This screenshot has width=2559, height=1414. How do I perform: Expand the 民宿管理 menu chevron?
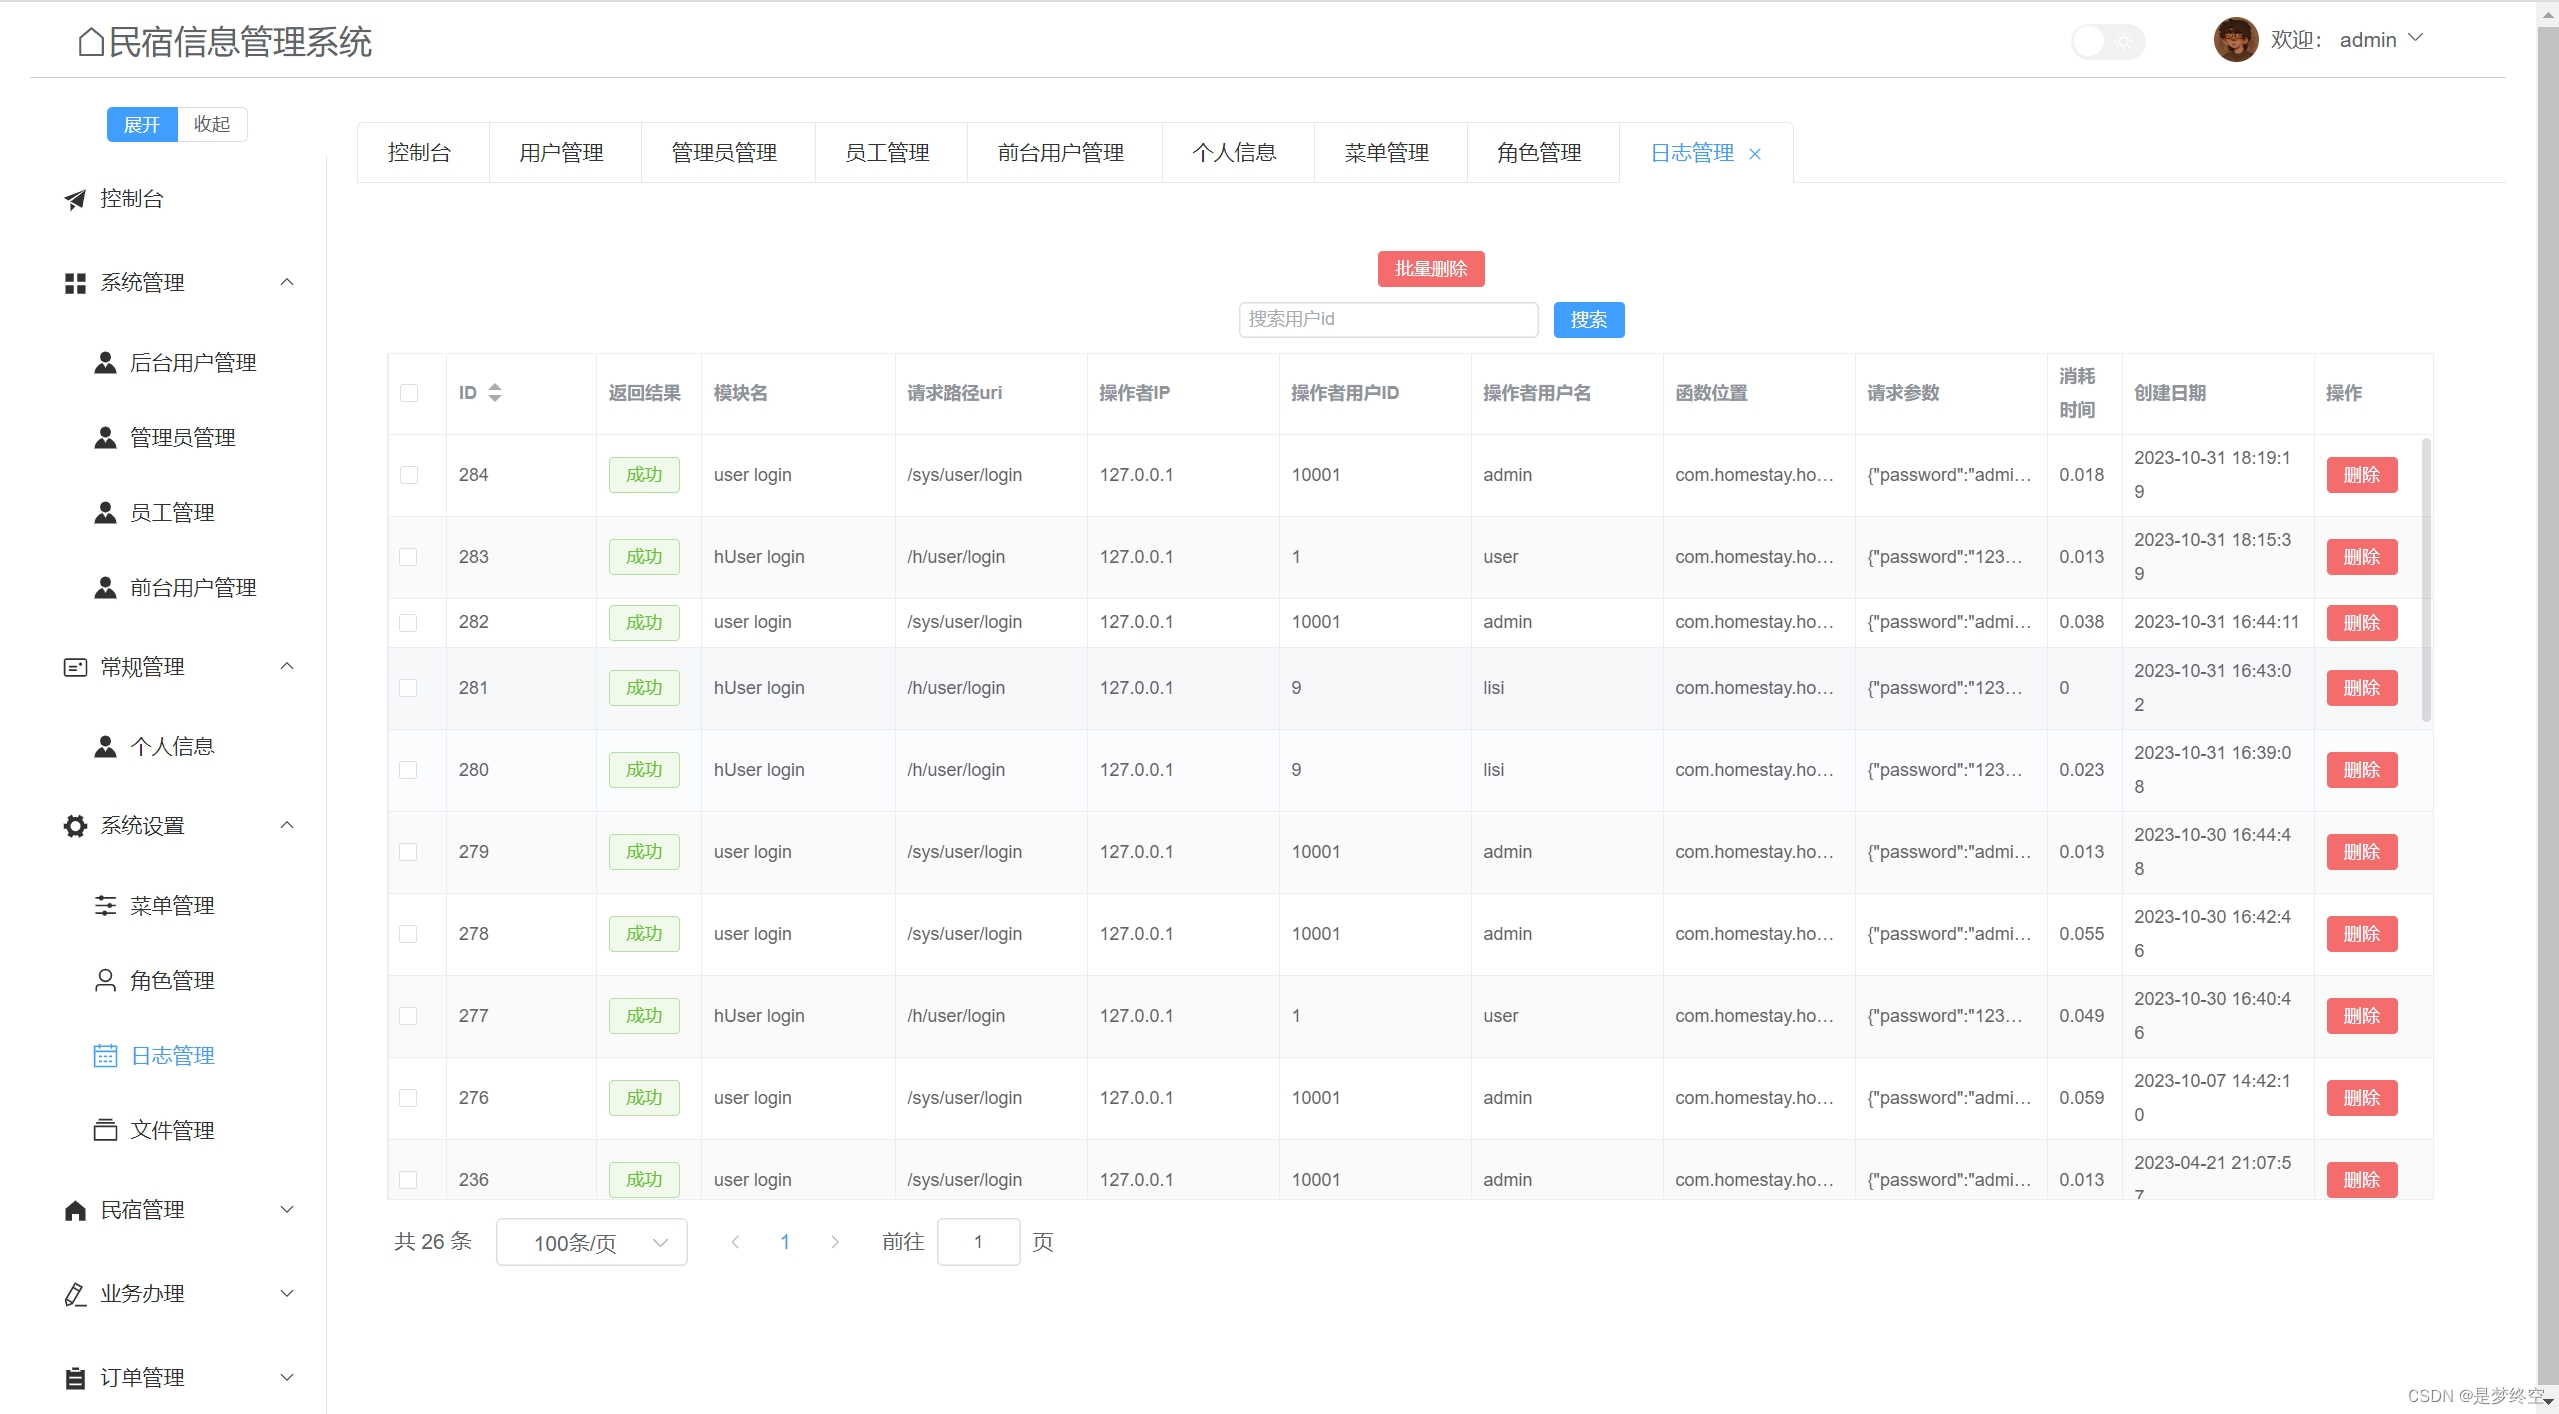[x=287, y=1209]
